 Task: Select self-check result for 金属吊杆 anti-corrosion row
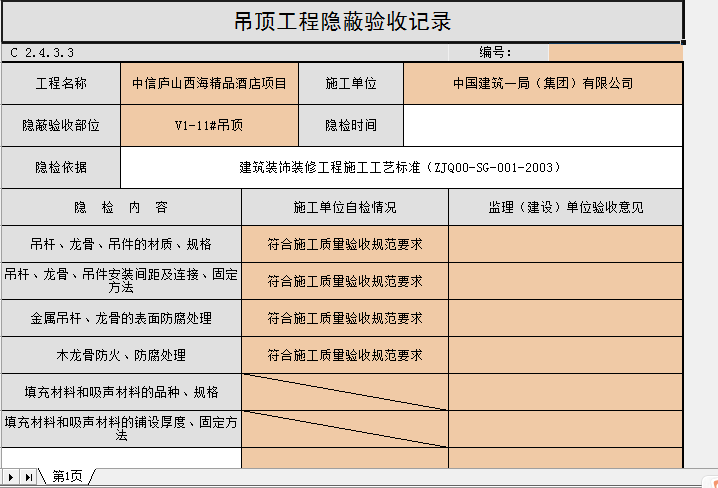345,318
